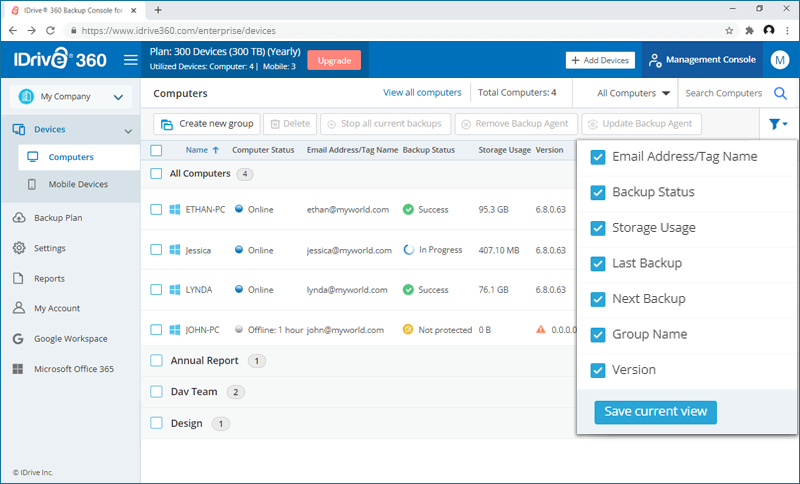Open the hamburger menu next to IDrive 360 logo
The image size is (800, 484).
click(x=131, y=60)
